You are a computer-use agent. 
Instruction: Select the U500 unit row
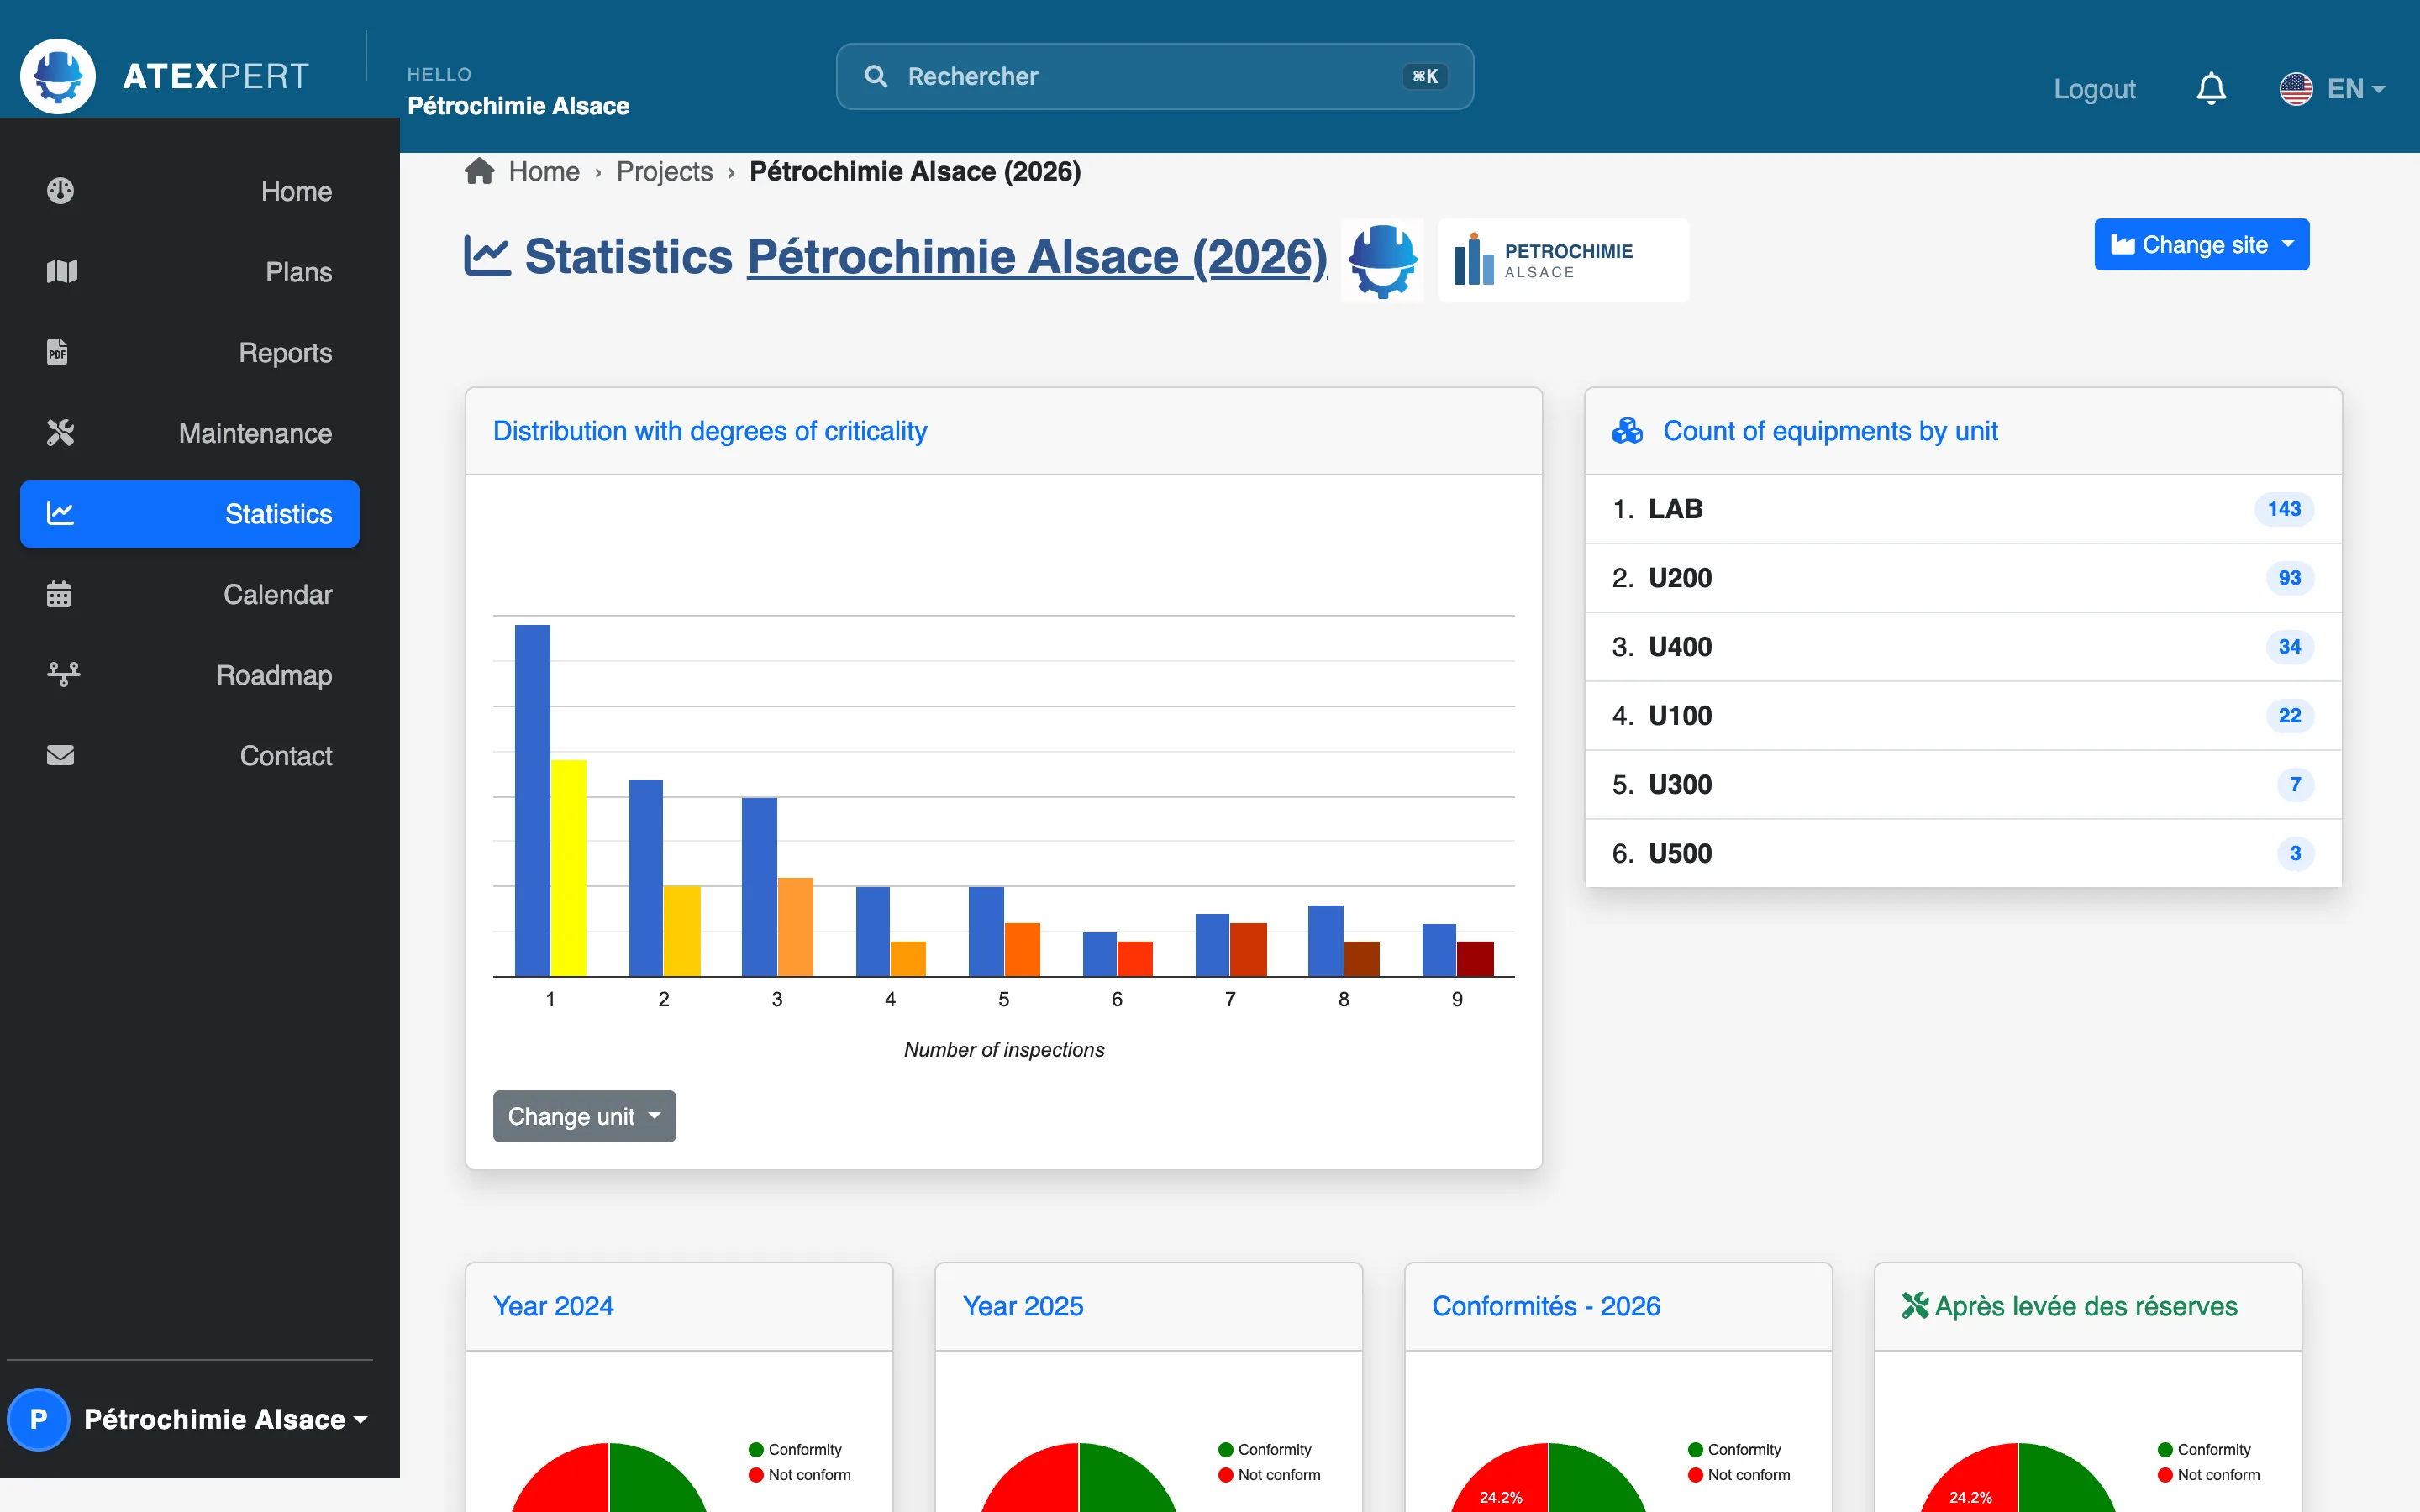[1963, 853]
